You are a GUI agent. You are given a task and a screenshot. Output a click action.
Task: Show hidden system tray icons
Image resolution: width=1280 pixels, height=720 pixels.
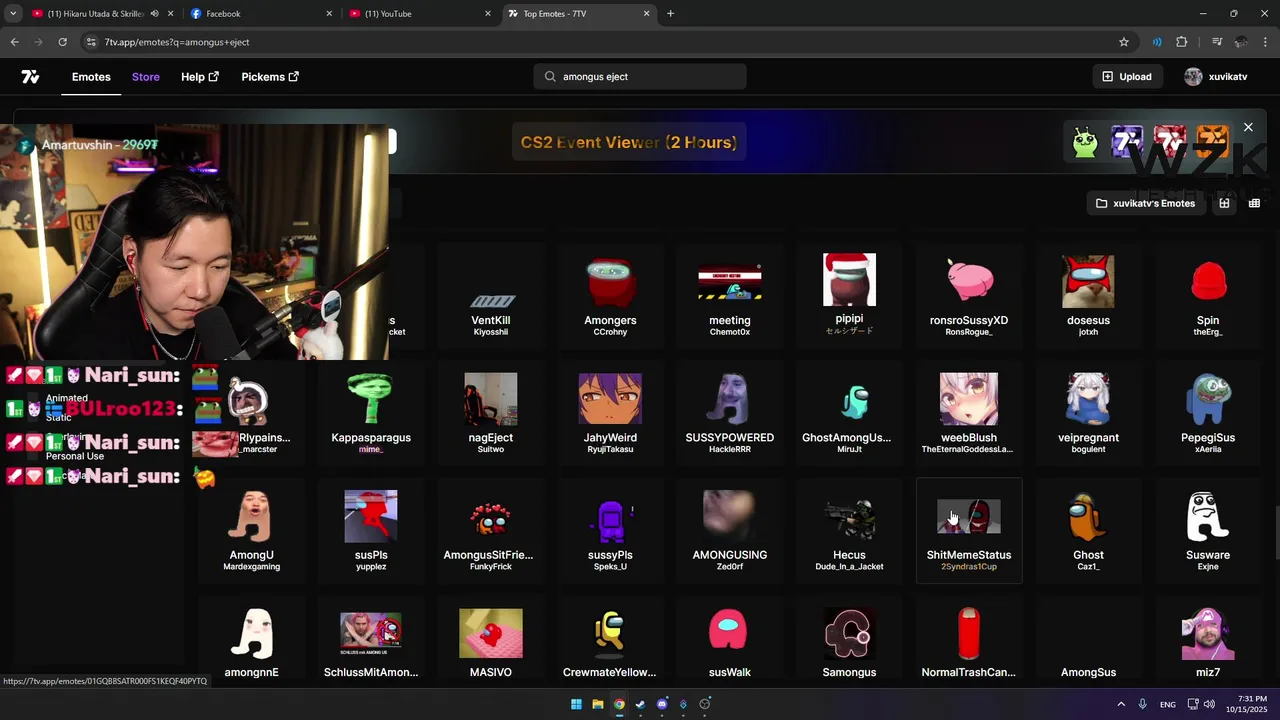pos(1121,704)
